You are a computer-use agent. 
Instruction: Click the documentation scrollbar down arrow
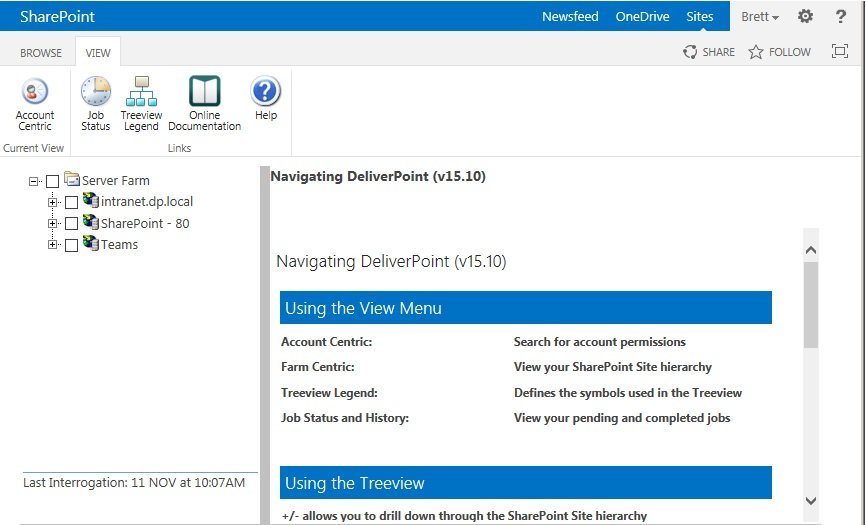click(811, 501)
